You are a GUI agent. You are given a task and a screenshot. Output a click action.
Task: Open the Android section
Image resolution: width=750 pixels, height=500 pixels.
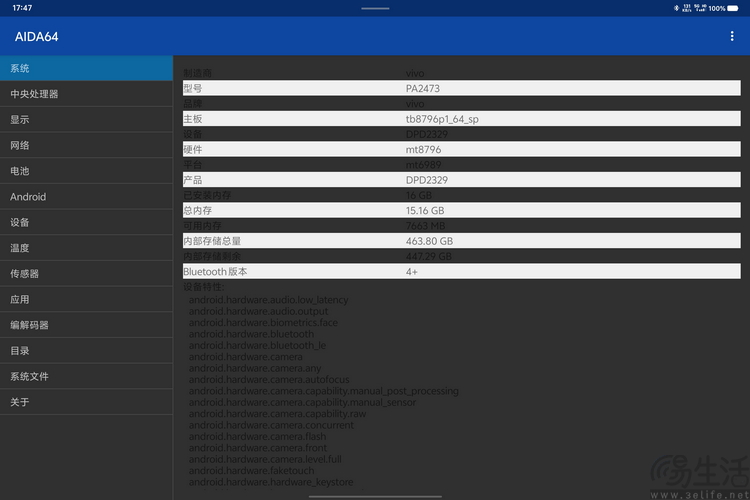pyautogui.click(x=87, y=197)
